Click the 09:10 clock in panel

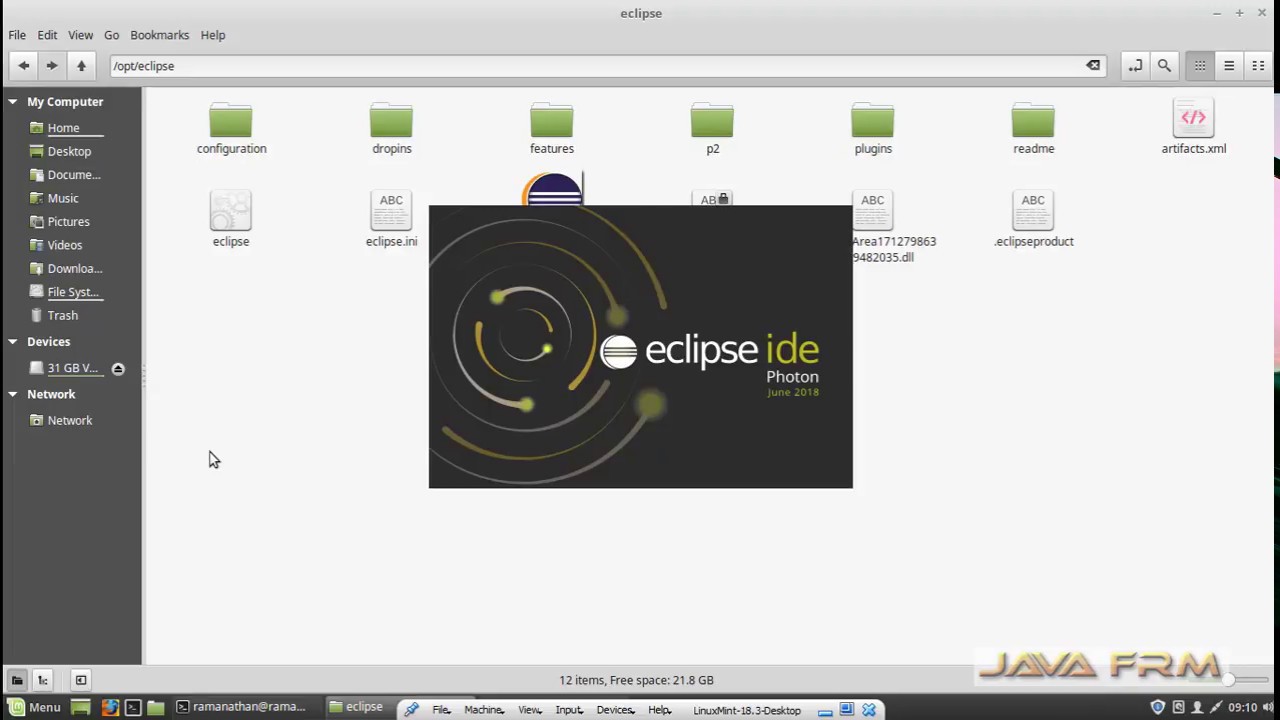point(1242,707)
